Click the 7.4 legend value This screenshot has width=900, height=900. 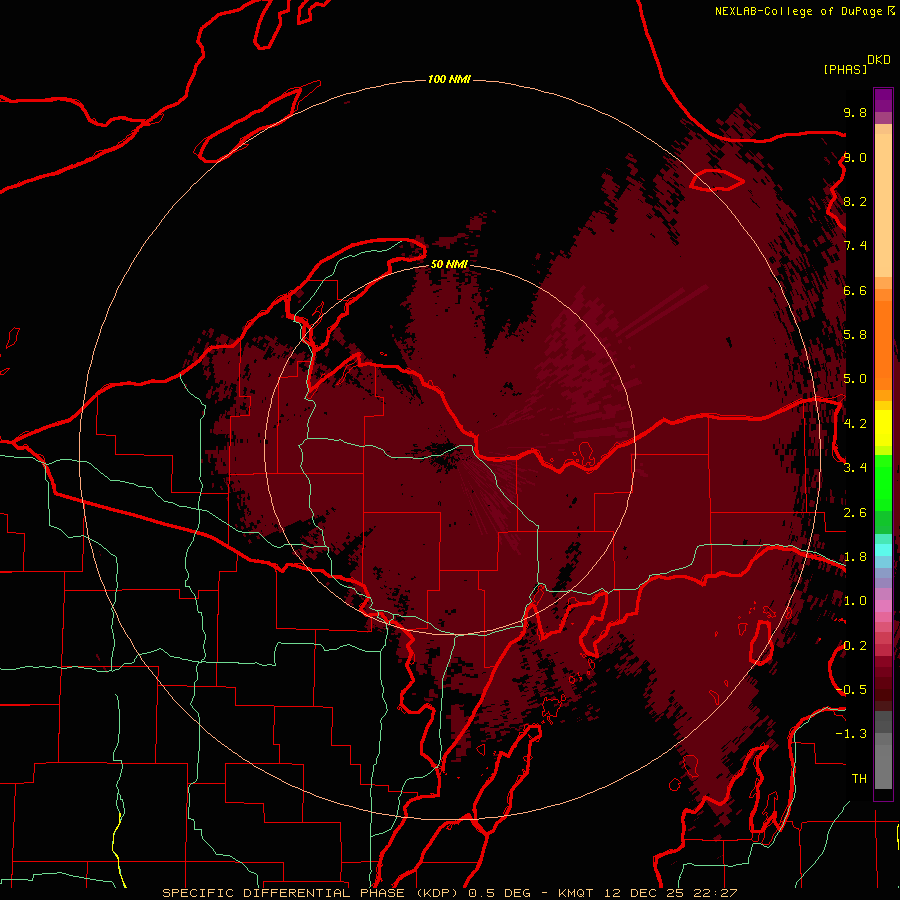(x=855, y=246)
